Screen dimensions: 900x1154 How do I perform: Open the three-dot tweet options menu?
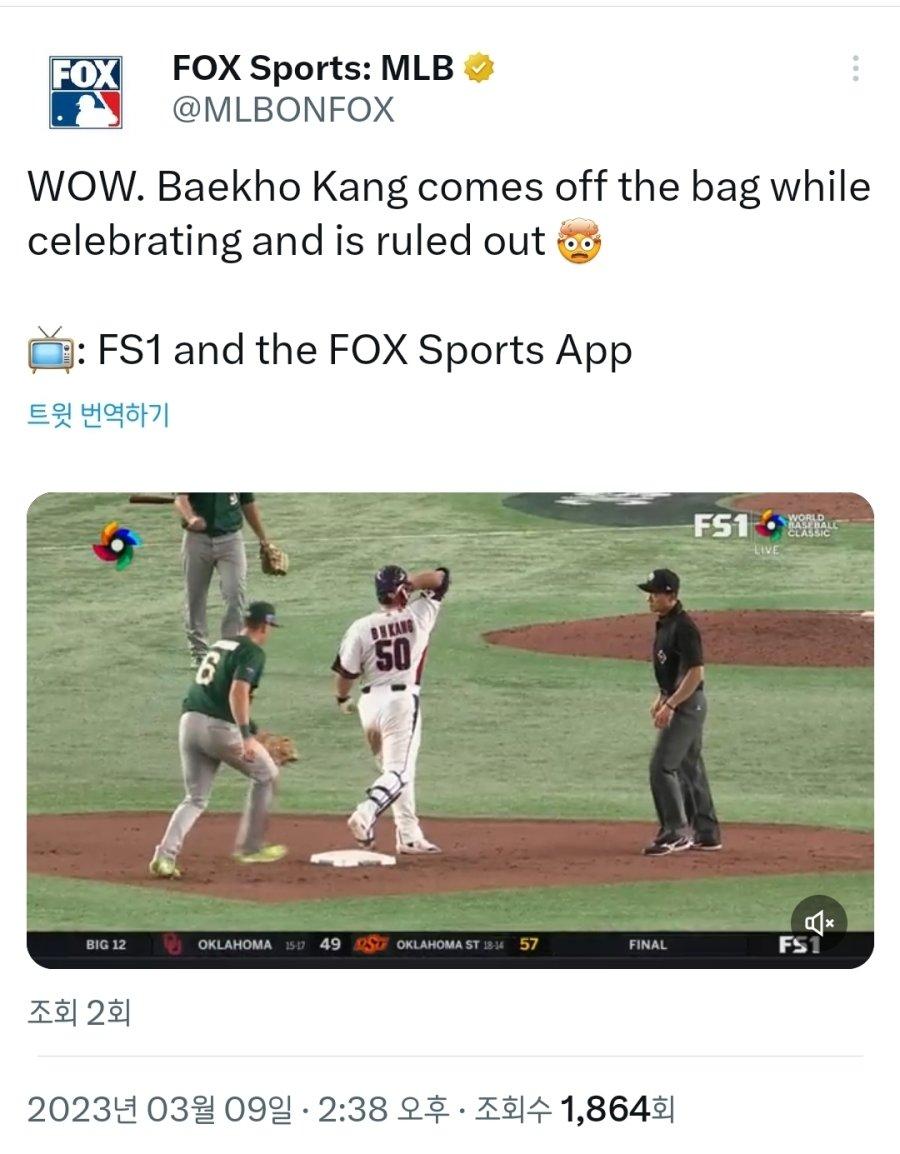click(x=855, y=68)
